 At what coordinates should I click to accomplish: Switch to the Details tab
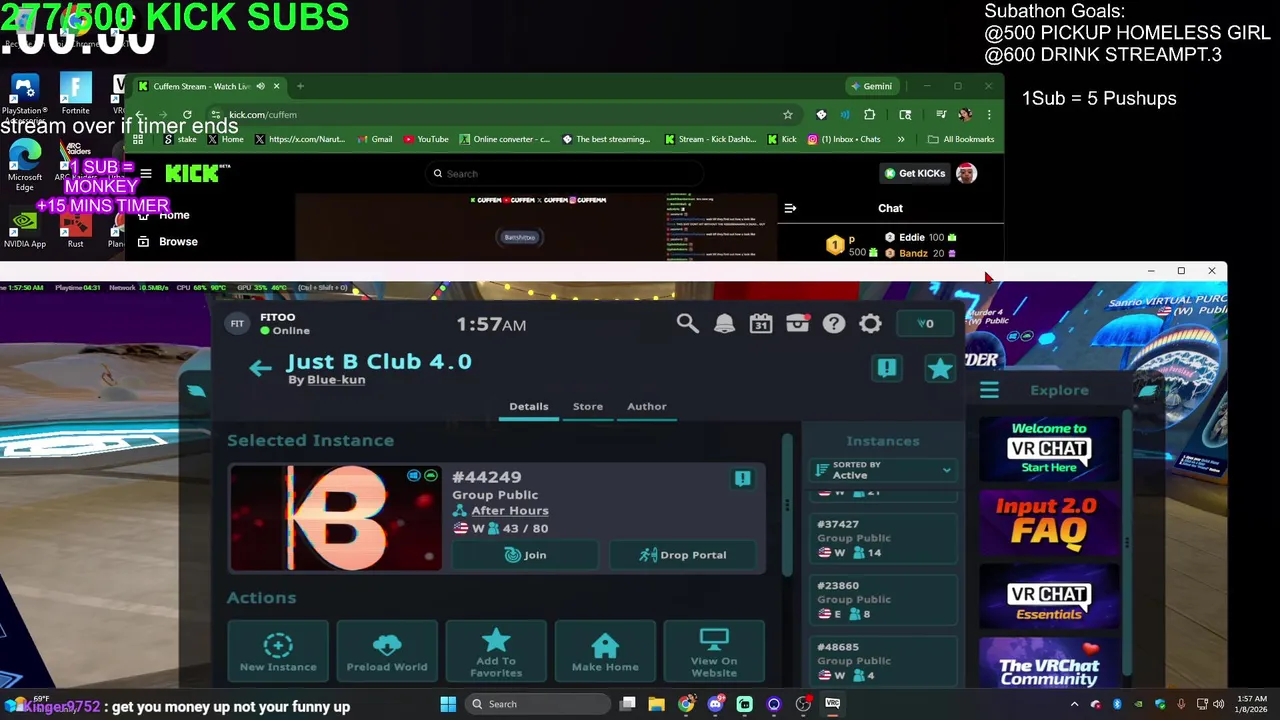point(528,406)
